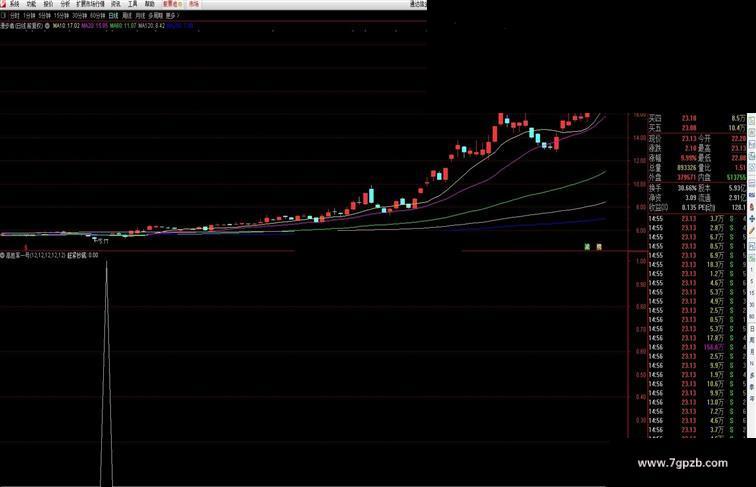
Task: Click sidebar 月 period button
Action: coord(752,352)
